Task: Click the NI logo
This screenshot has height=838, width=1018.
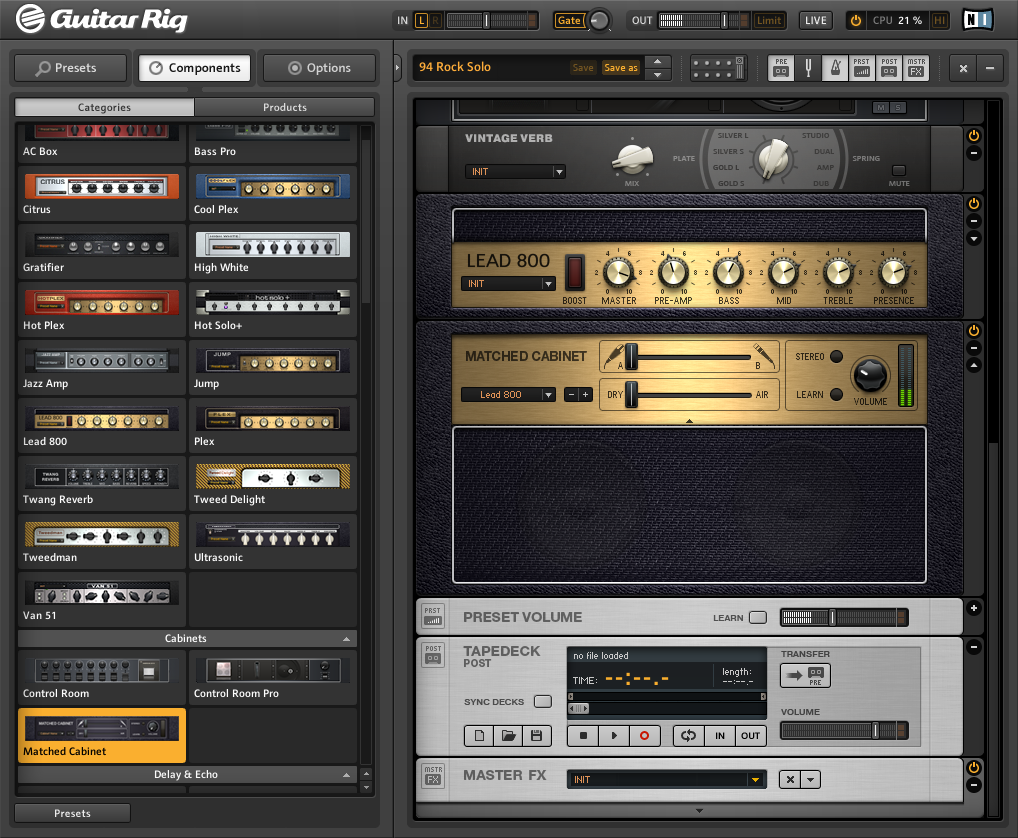Action: (x=978, y=19)
